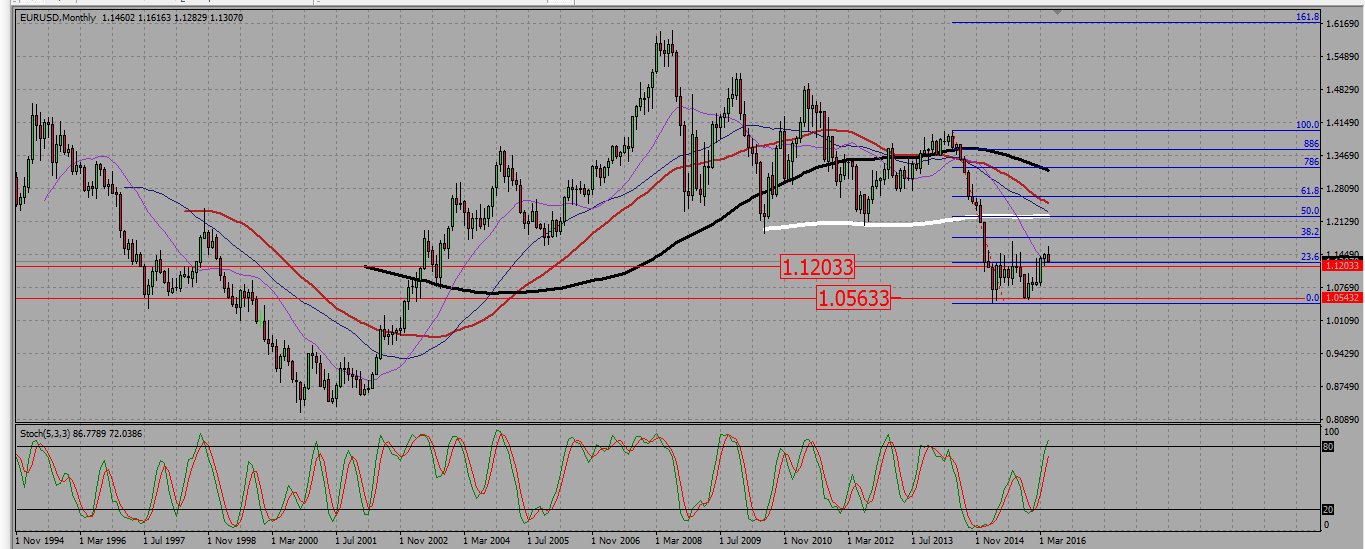The width and height of the screenshot is (1365, 549).
Task: Select the red 1.05633 price box
Action: (x=853, y=298)
